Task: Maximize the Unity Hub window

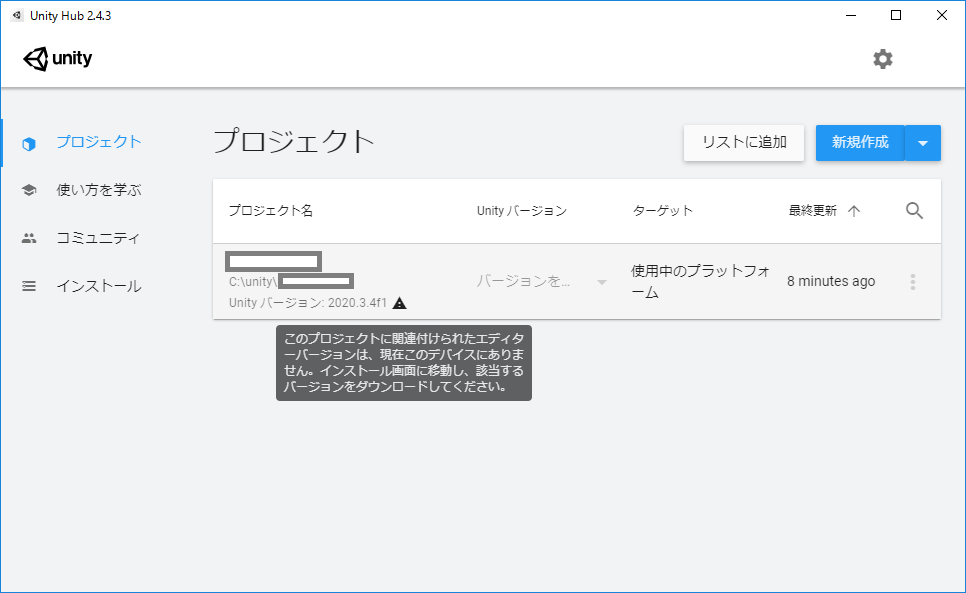Action: tap(896, 15)
